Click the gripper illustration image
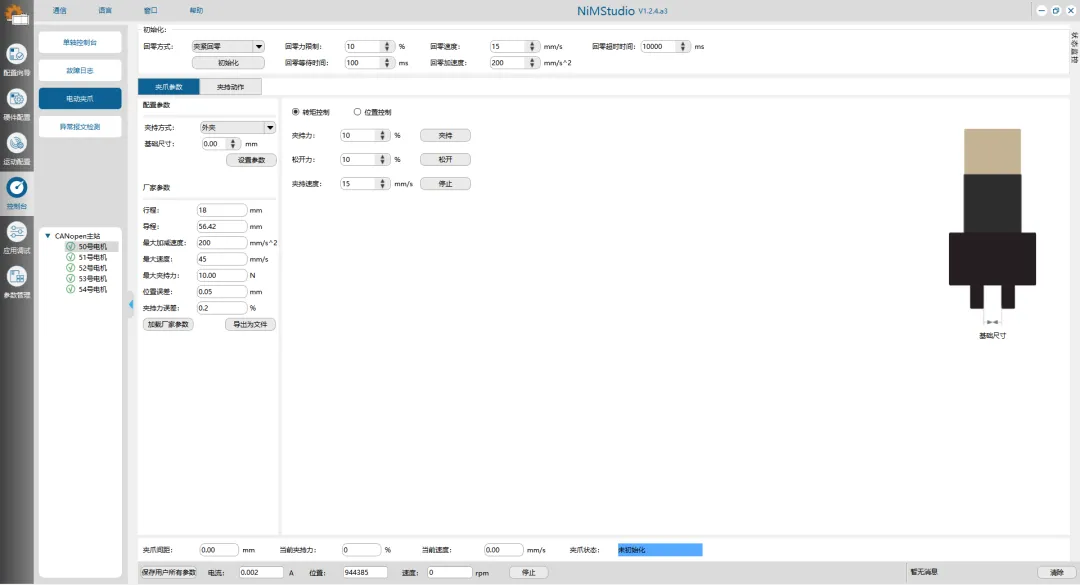 pyautogui.click(x=993, y=219)
